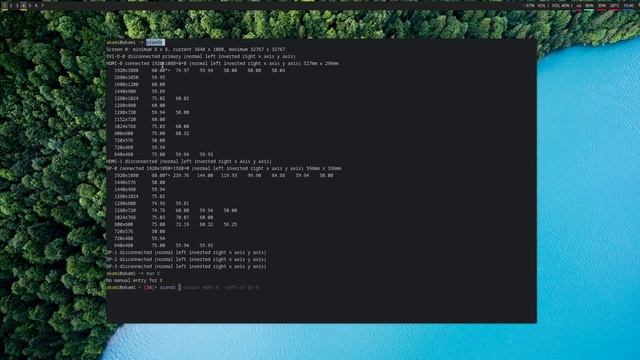Switch to workspace 3 in top bar
The image size is (640, 360).
[17, 5]
